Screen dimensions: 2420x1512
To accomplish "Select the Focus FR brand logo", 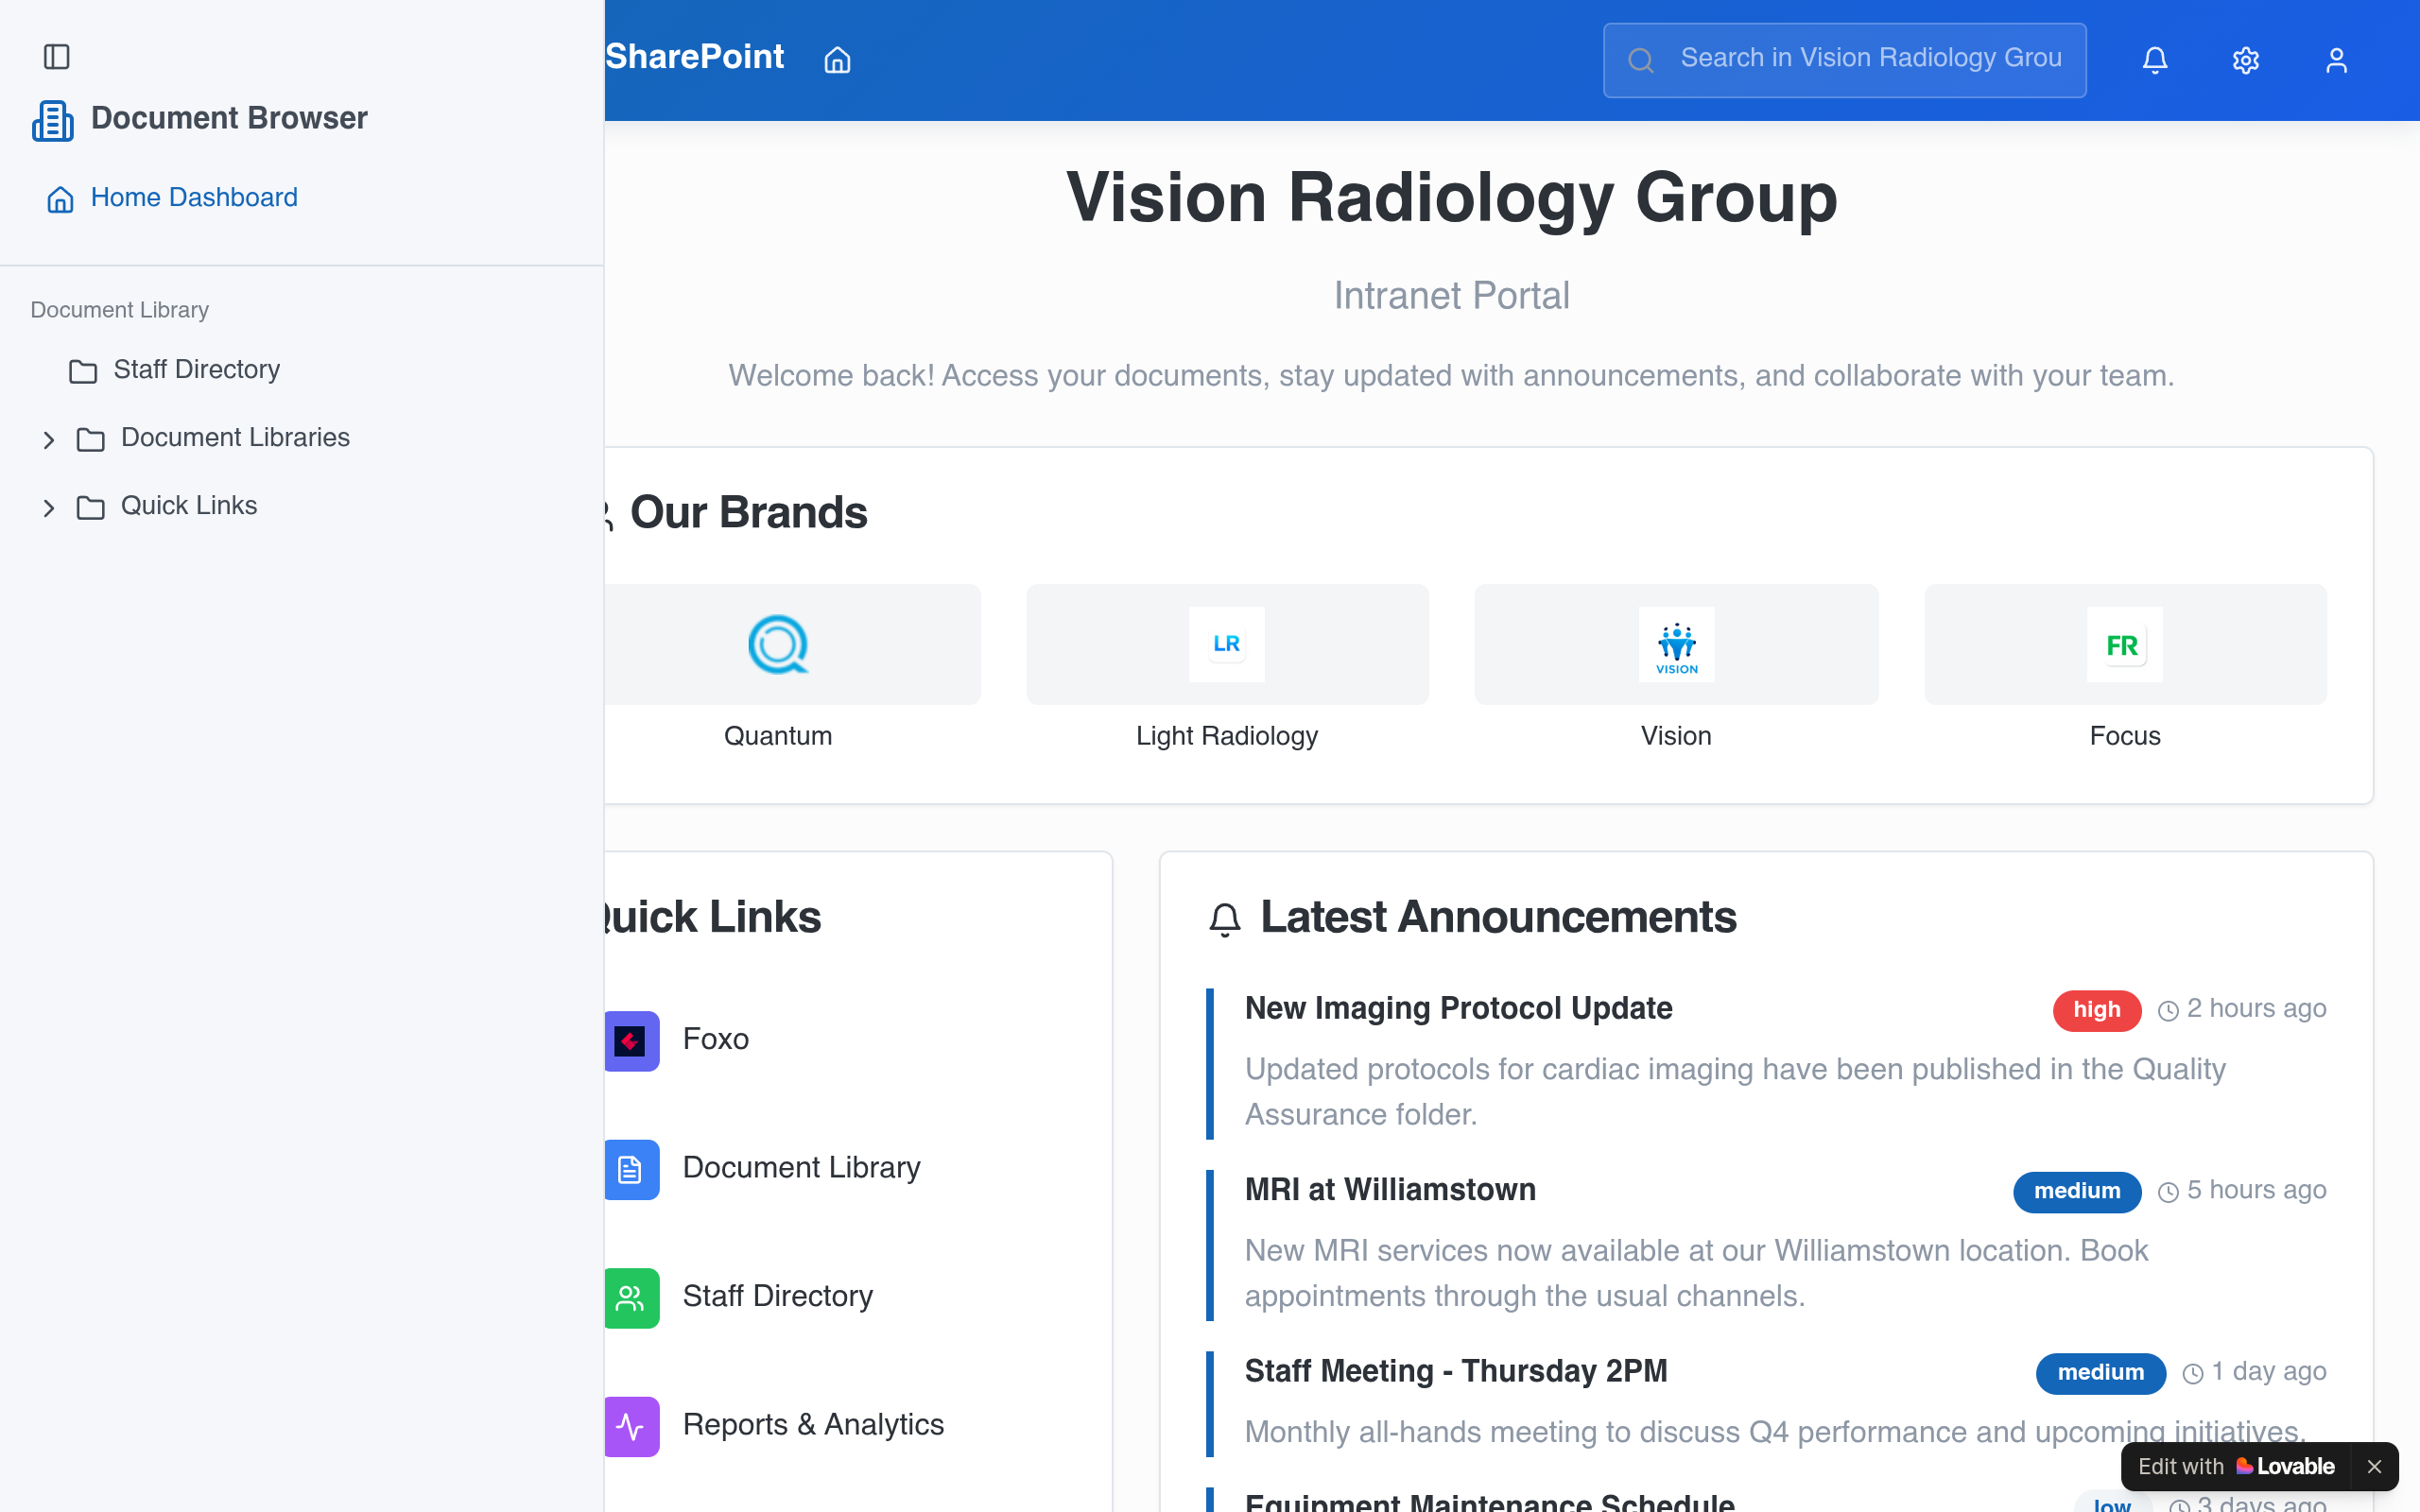I will point(2125,644).
